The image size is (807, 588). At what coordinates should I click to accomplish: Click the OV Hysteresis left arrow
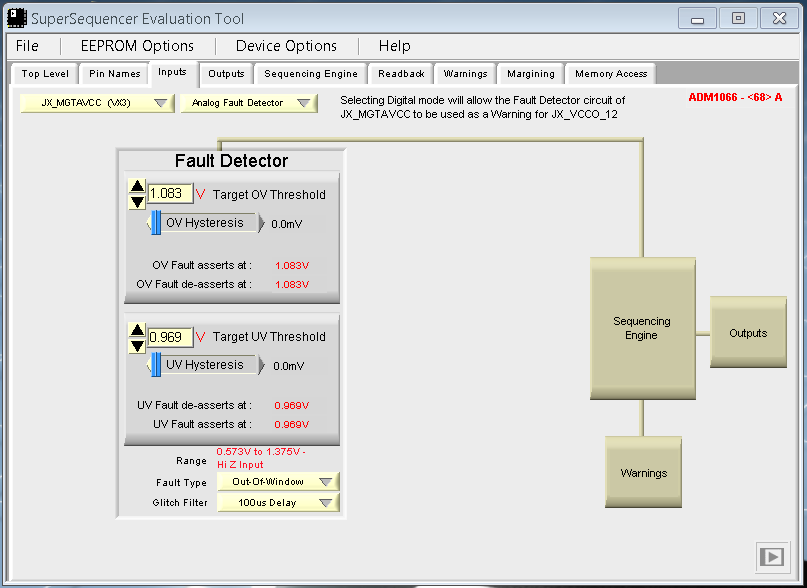149,223
